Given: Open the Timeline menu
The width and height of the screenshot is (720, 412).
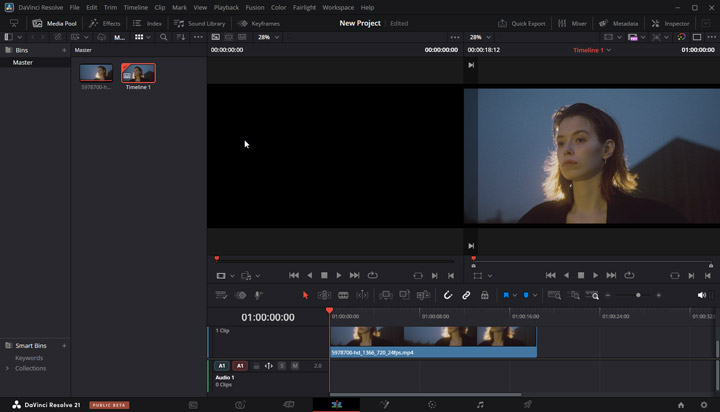Looking at the screenshot, I should coord(135,7).
